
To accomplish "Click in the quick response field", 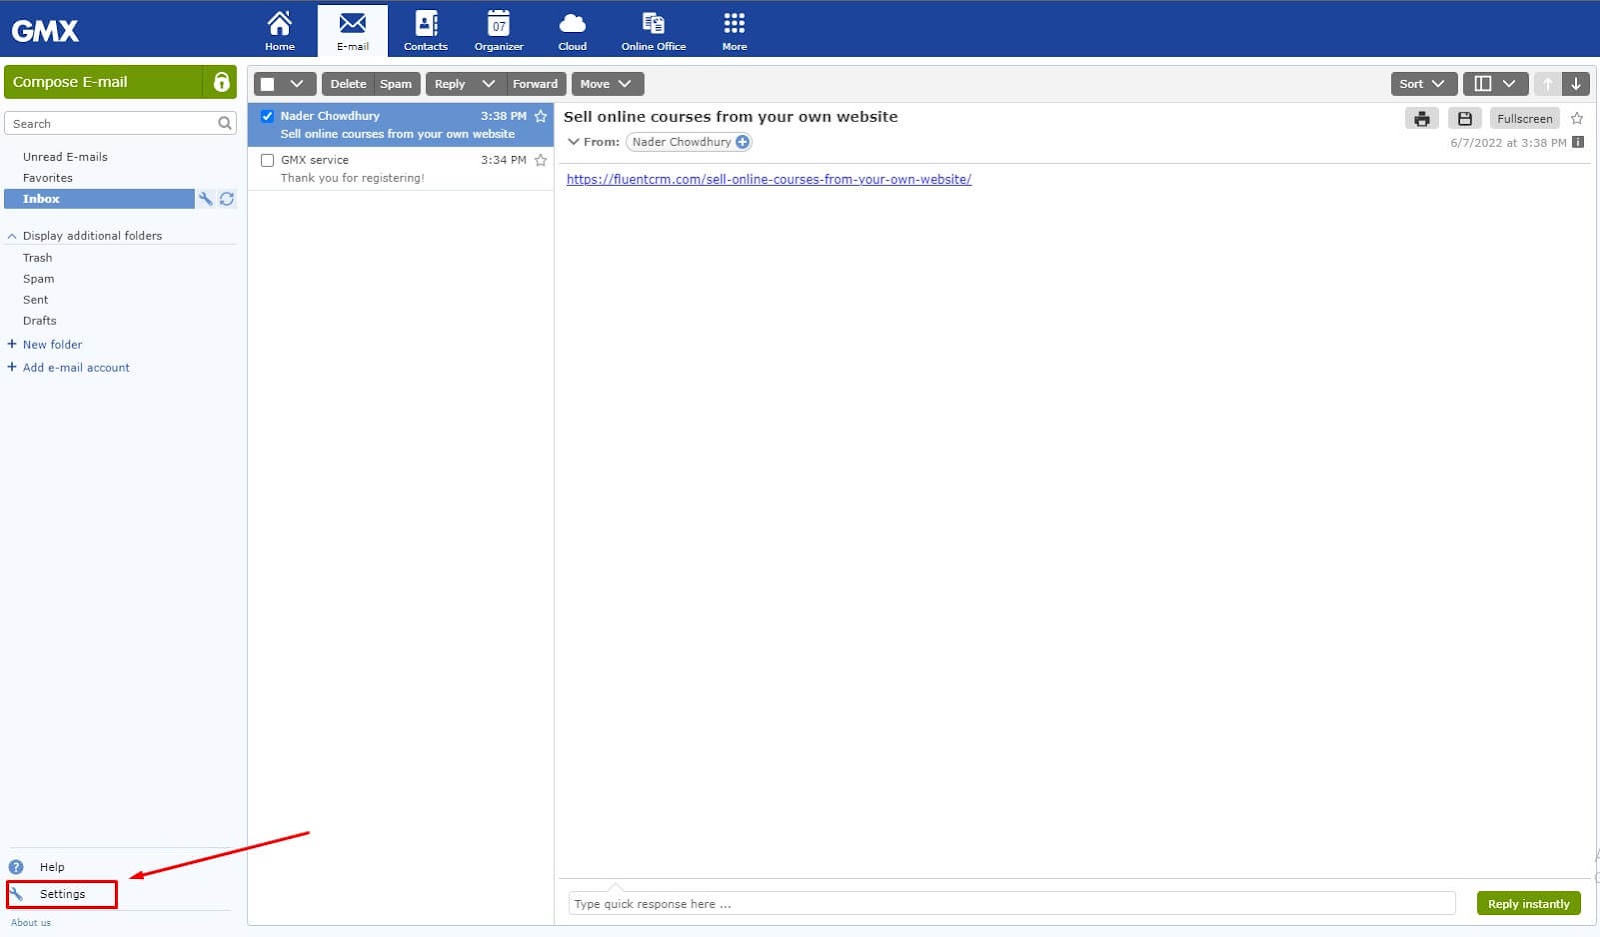I will click(x=1012, y=904).
